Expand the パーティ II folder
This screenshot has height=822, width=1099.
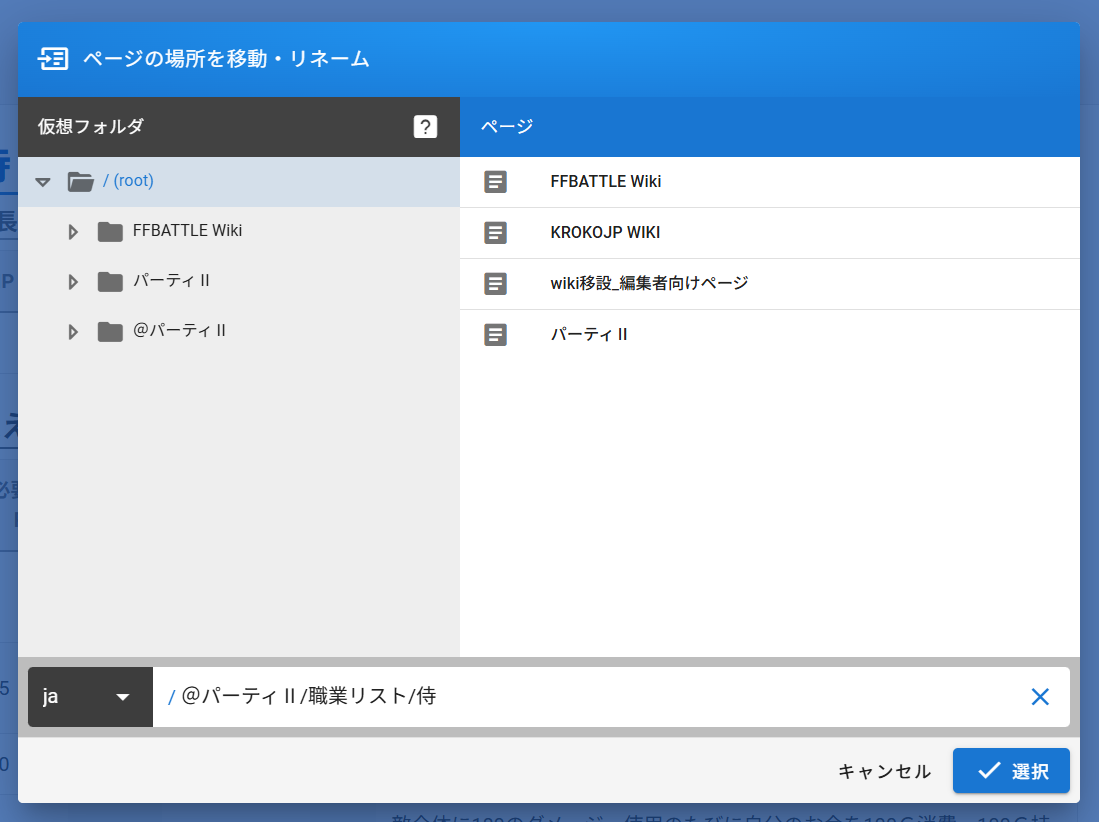tap(72, 282)
